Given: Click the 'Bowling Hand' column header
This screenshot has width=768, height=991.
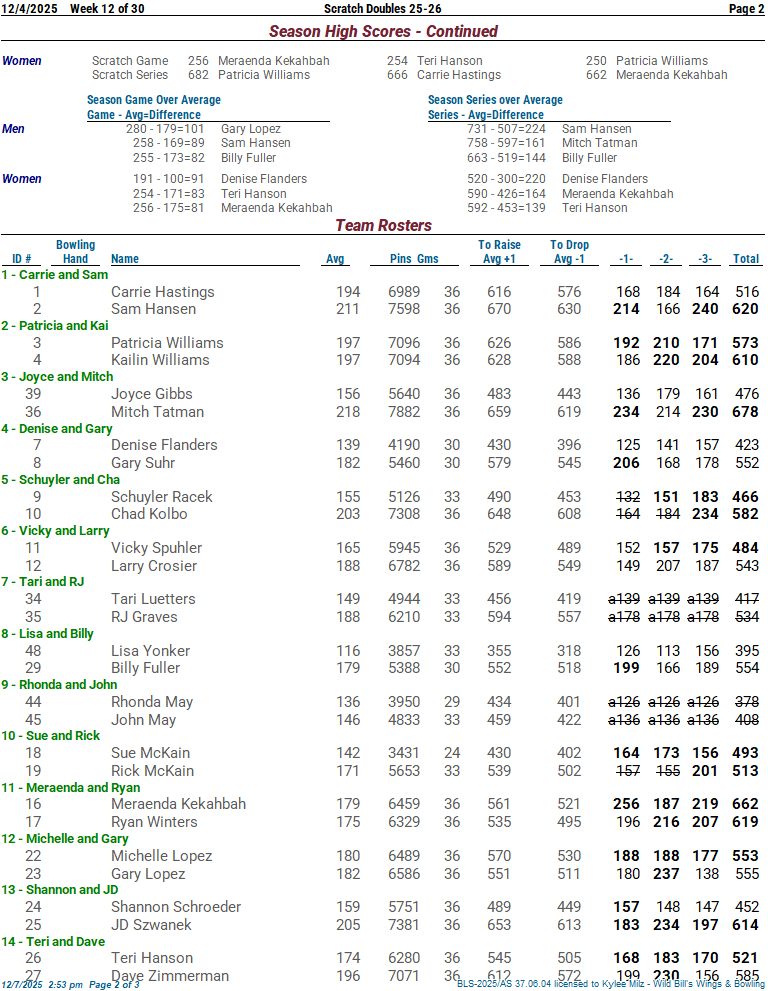Looking at the screenshot, I should pos(75,252).
